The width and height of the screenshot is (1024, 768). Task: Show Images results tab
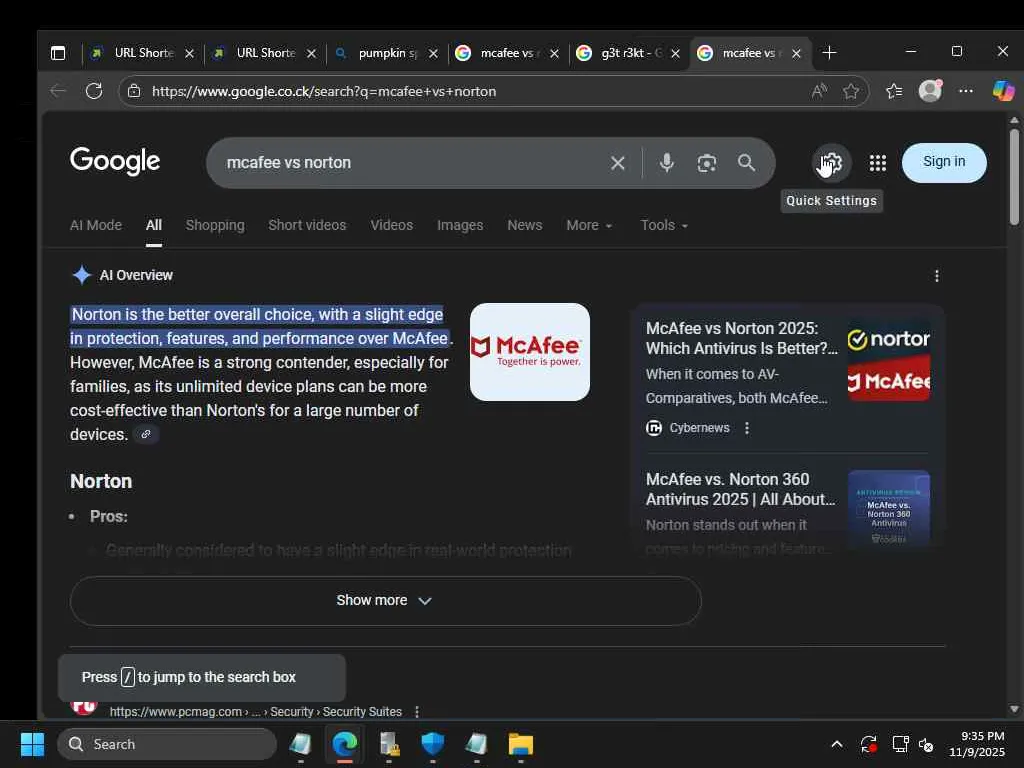click(x=460, y=225)
